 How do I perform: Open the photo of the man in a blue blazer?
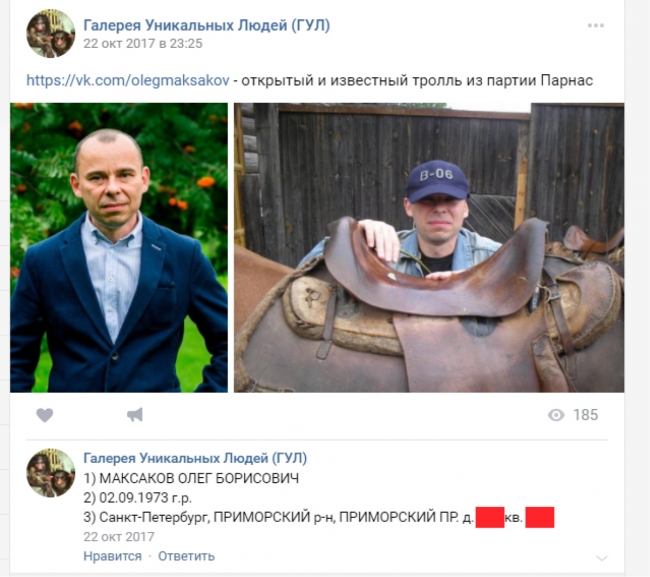pyautogui.click(x=119, y=247)
